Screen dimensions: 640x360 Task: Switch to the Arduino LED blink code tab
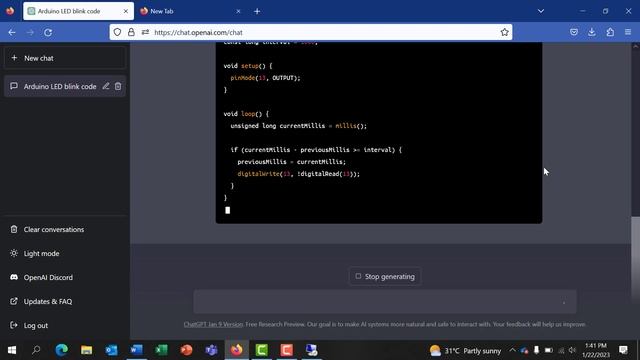tap(78, 11)
